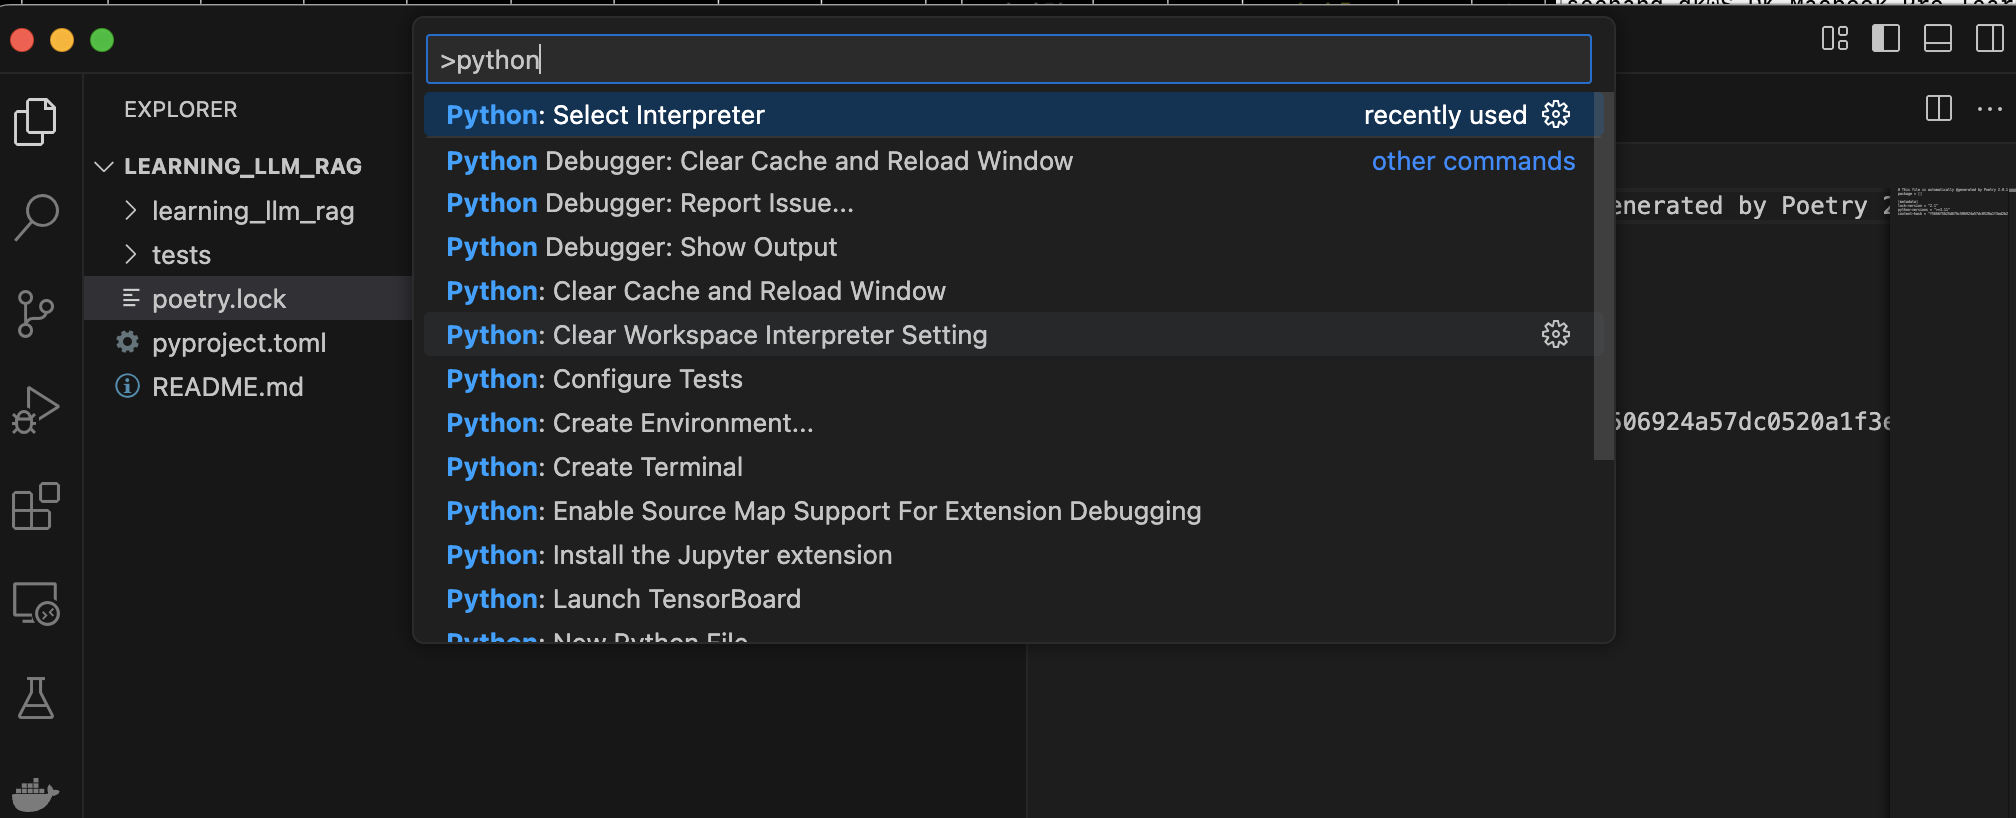Run Python: Install the Jupyter extension
The height and width of the screenshot is (818, 2016).
click(x=1008, y=555)
